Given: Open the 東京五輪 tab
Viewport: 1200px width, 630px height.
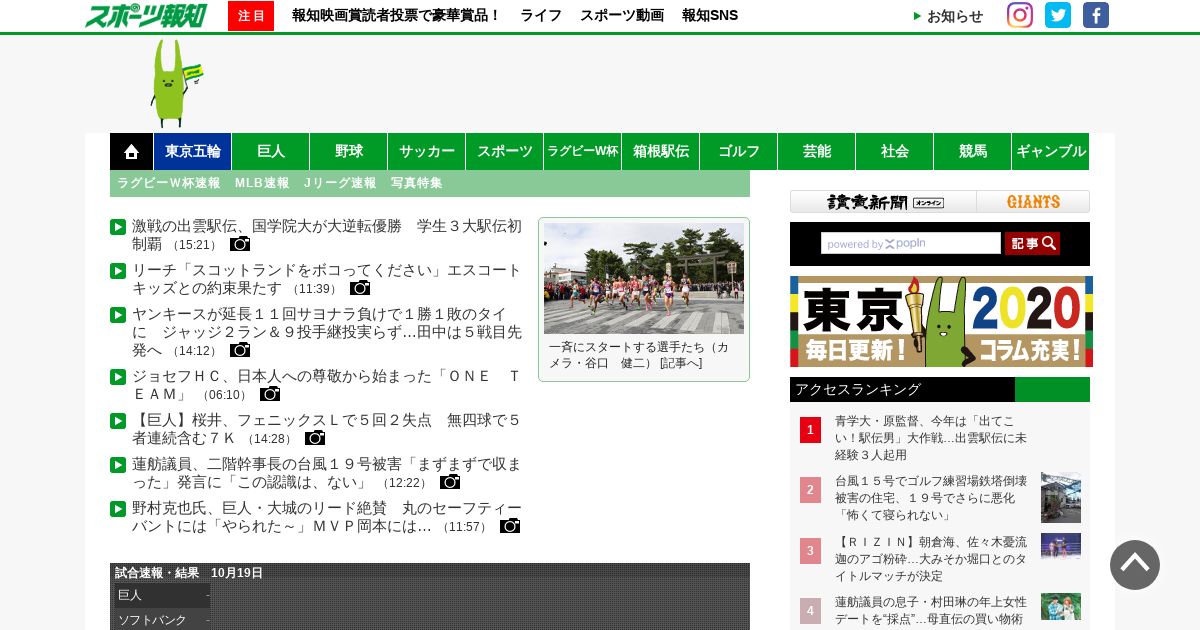Looking at the screenshot, I should pyautogui.click(x=193, y=151).
